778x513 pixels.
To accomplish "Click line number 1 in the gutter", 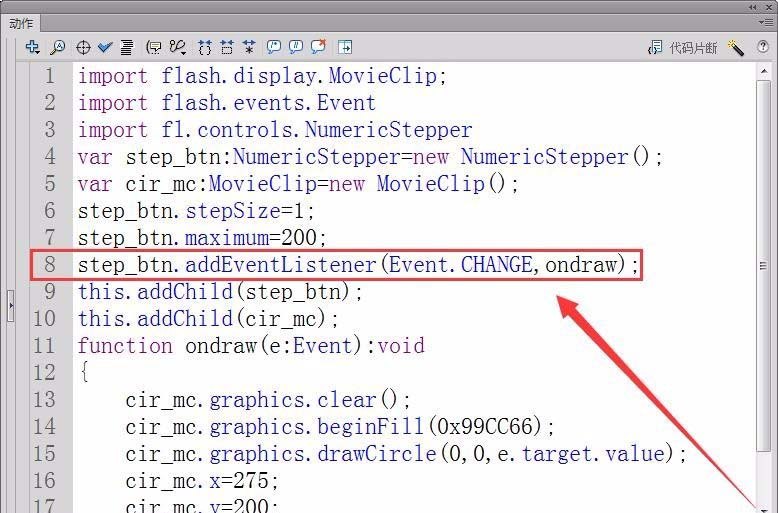I will [50, 76].
